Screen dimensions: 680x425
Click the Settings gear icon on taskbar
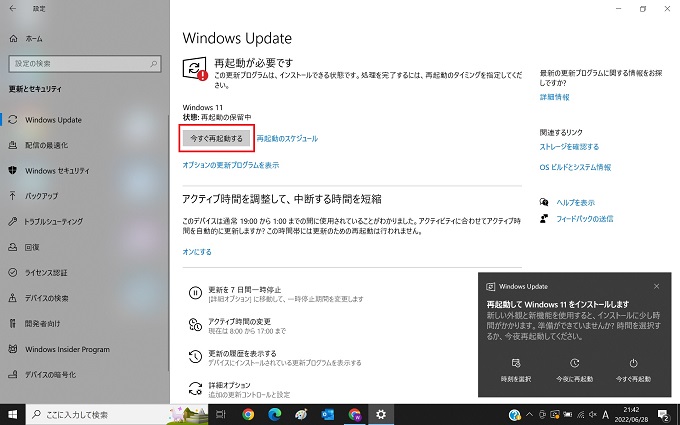click(x=381, y=415)
